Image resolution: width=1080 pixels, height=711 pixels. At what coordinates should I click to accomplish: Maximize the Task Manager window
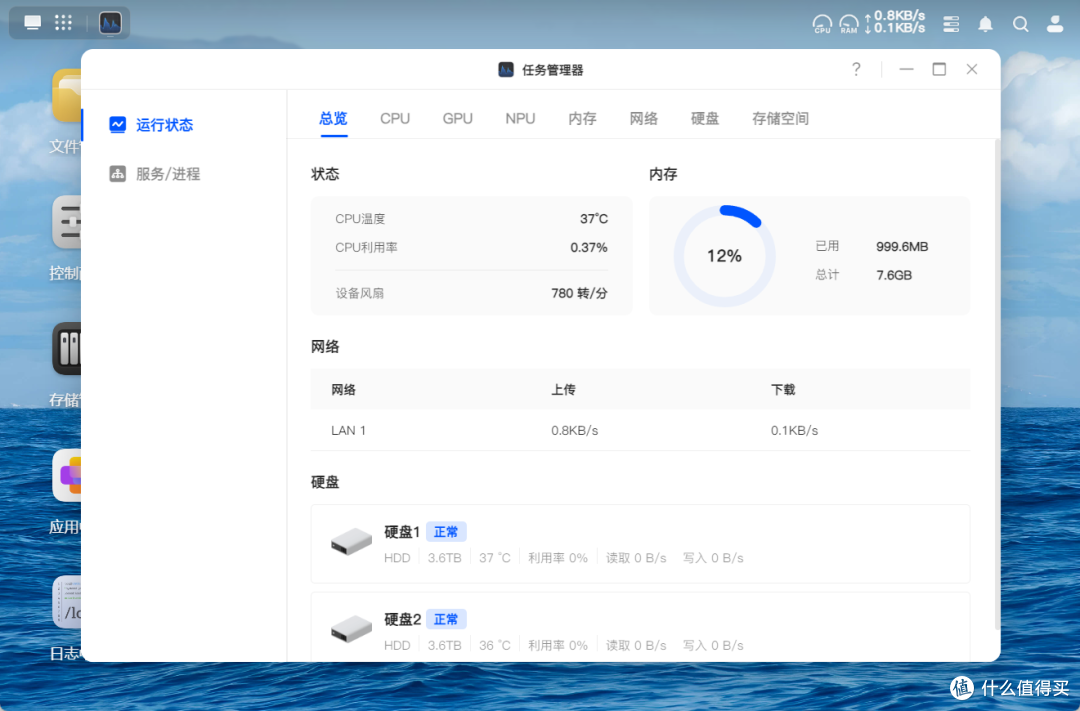coord(939,69)
